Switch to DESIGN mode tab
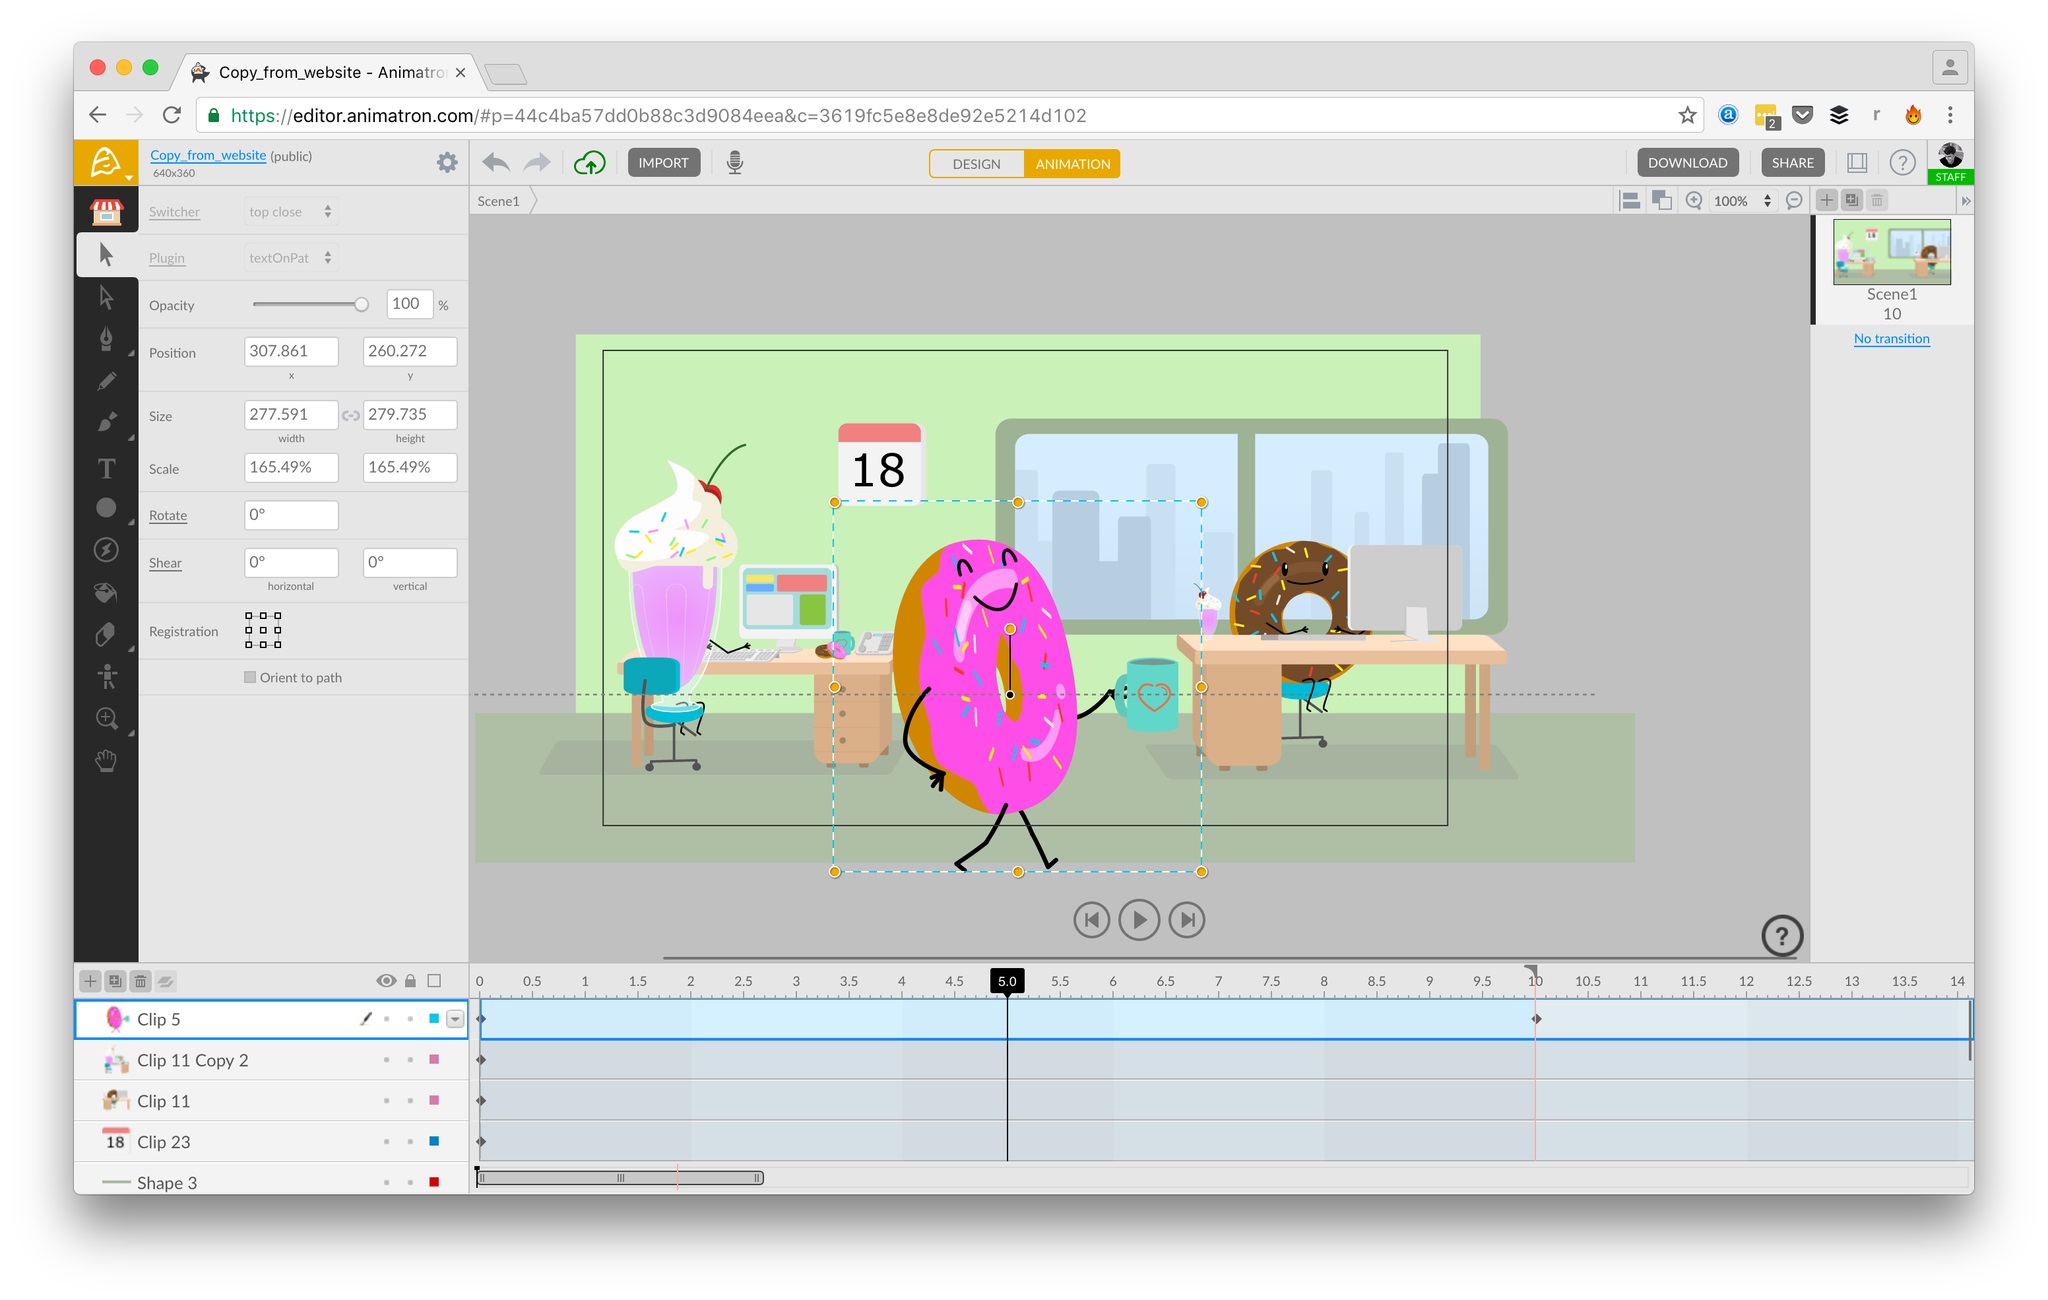Viewport: 2048px width, 1300px height. (x=976, y=164)
